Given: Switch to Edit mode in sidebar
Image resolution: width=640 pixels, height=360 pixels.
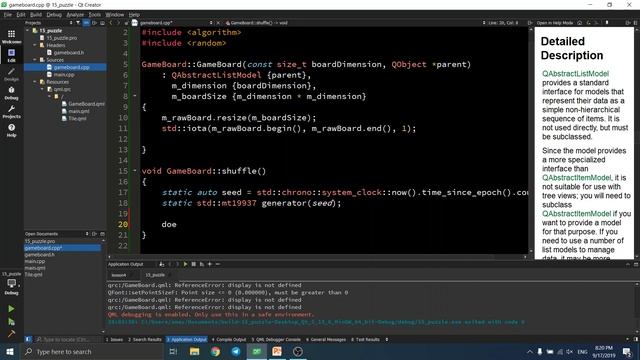Looking at the screenshot, I should click(x=11, y=55).
